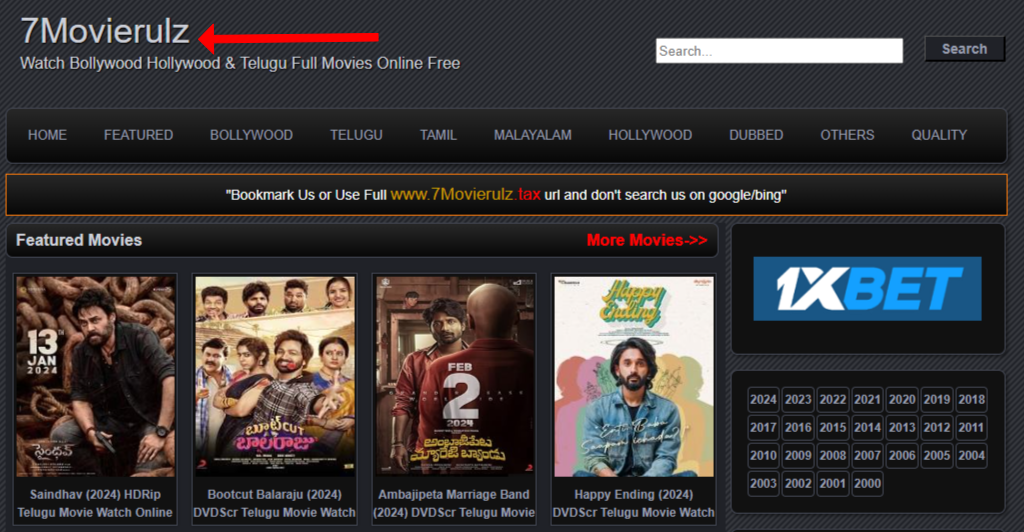The height and width of the screenshot is (532, 1024).
Task: Browse movies from 2002
Action: [x=797, y=484]
